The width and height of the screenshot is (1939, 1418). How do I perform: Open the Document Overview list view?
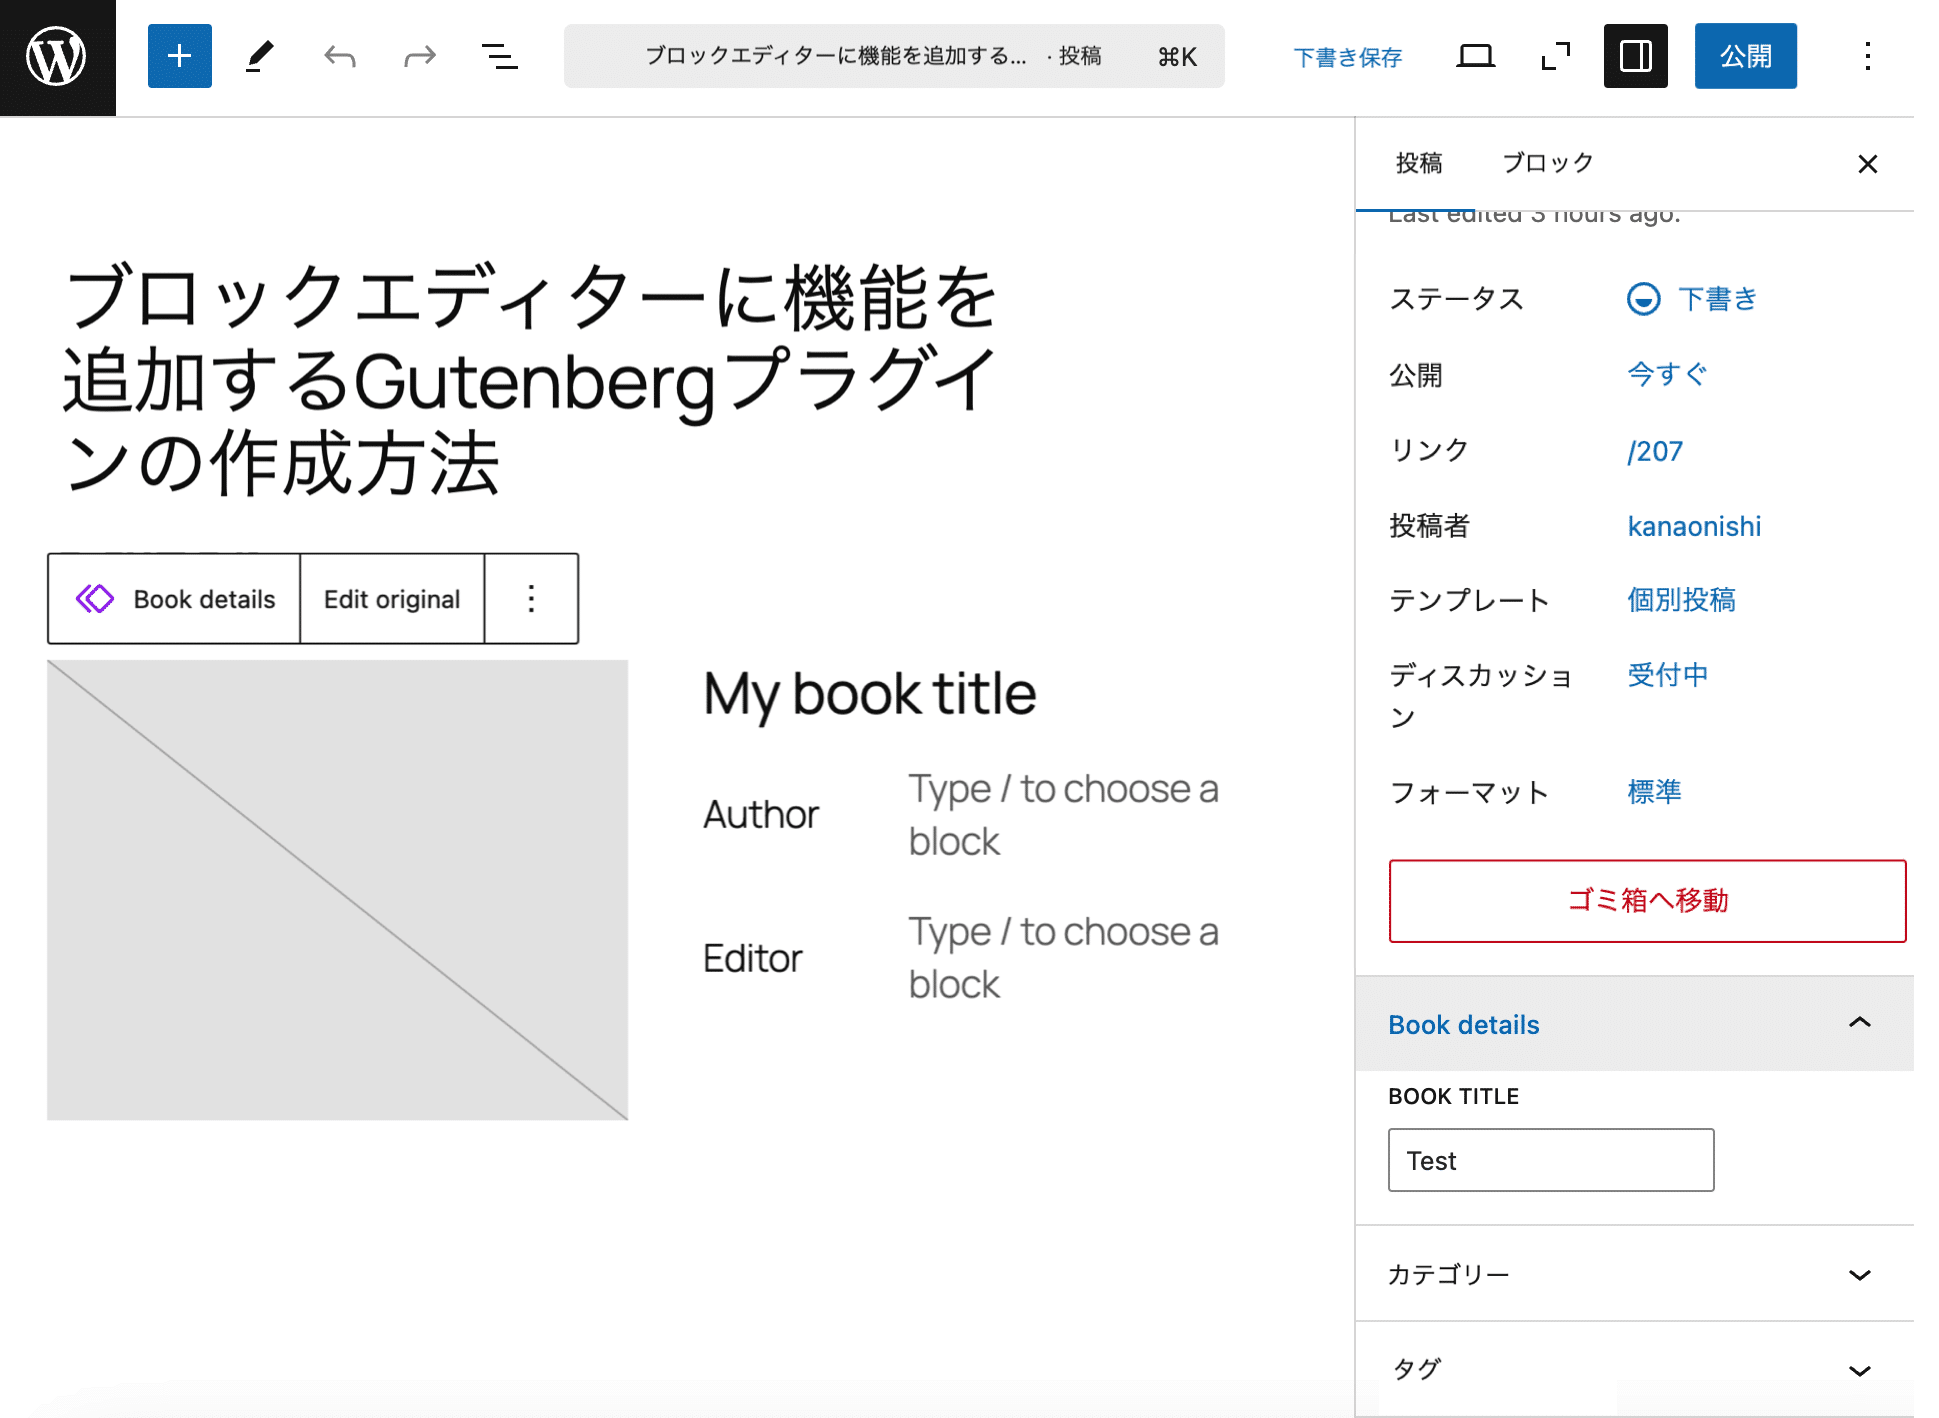tap(499, 56)
